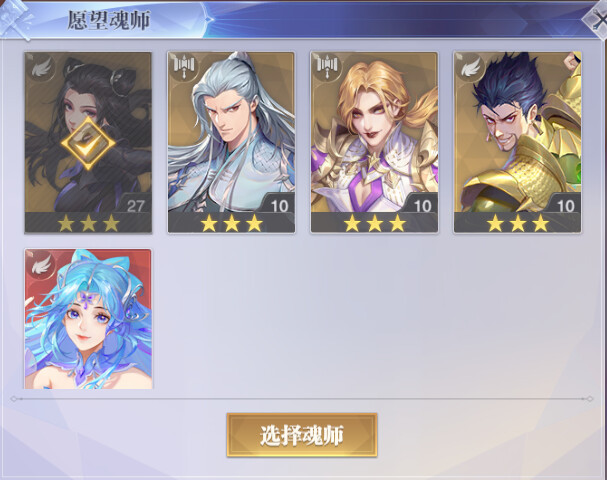607x480 pixels.
Task: Click the three stars under golden-armor card
Action: (518, 224)
